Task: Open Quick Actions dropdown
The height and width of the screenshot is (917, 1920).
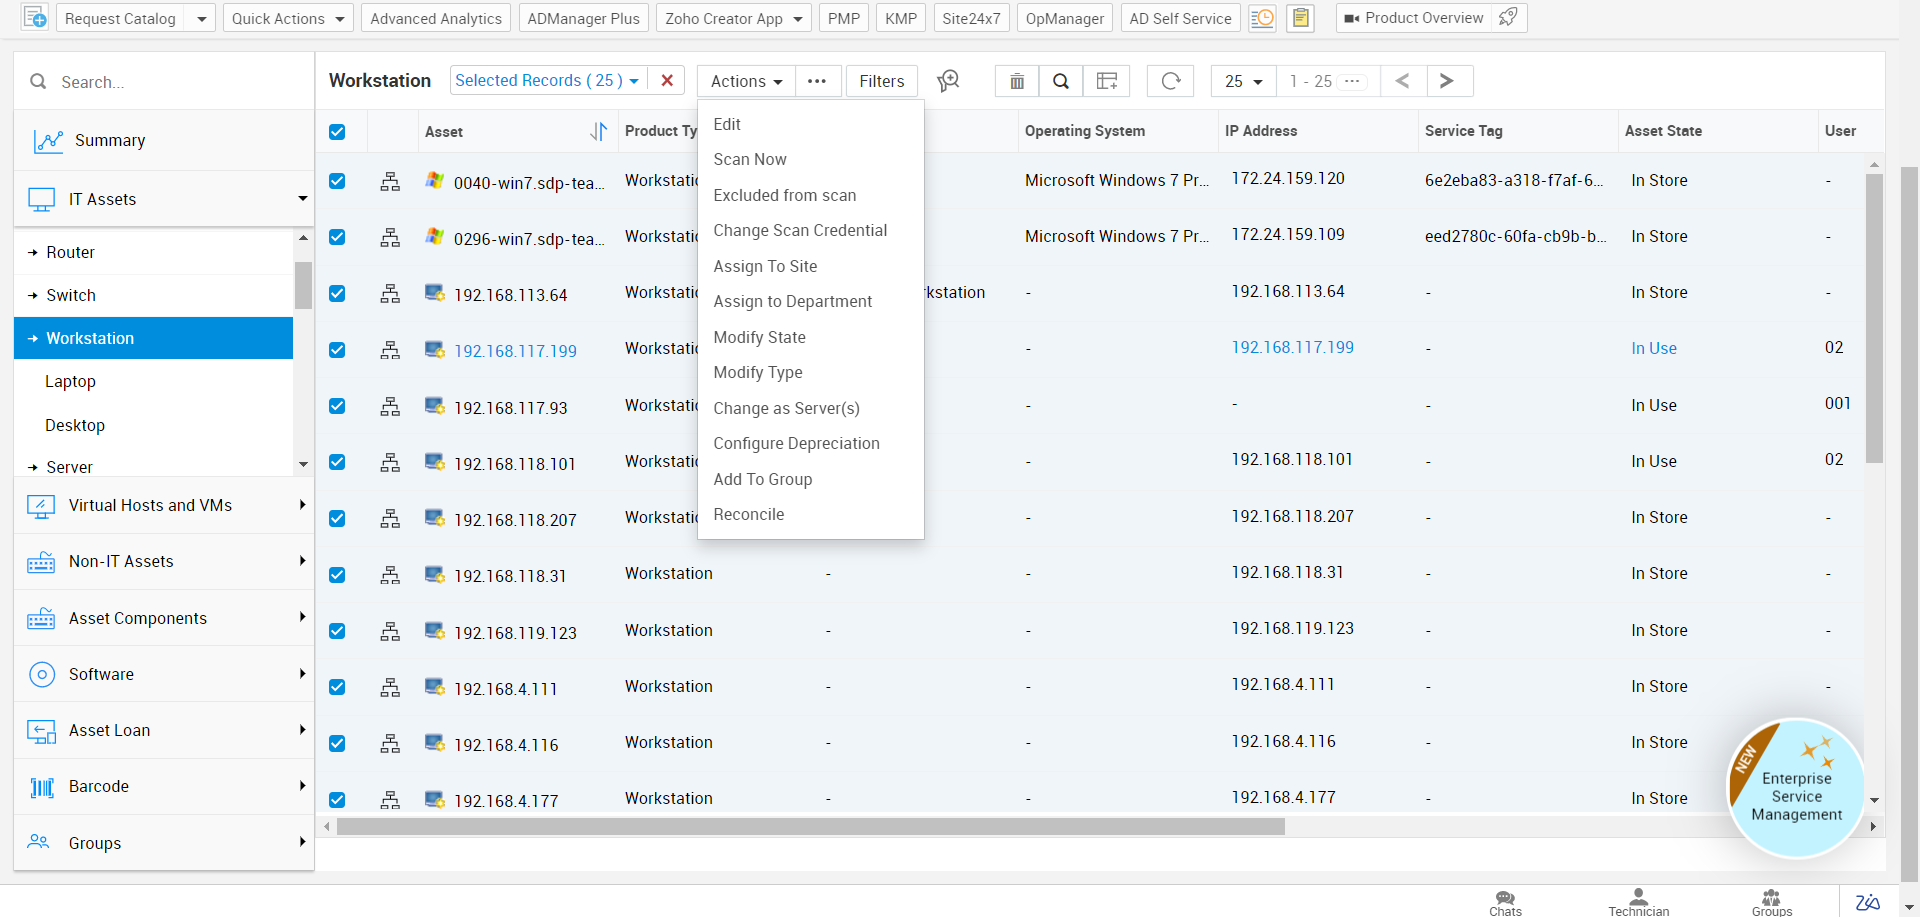Action: click(x=288, y=18)
